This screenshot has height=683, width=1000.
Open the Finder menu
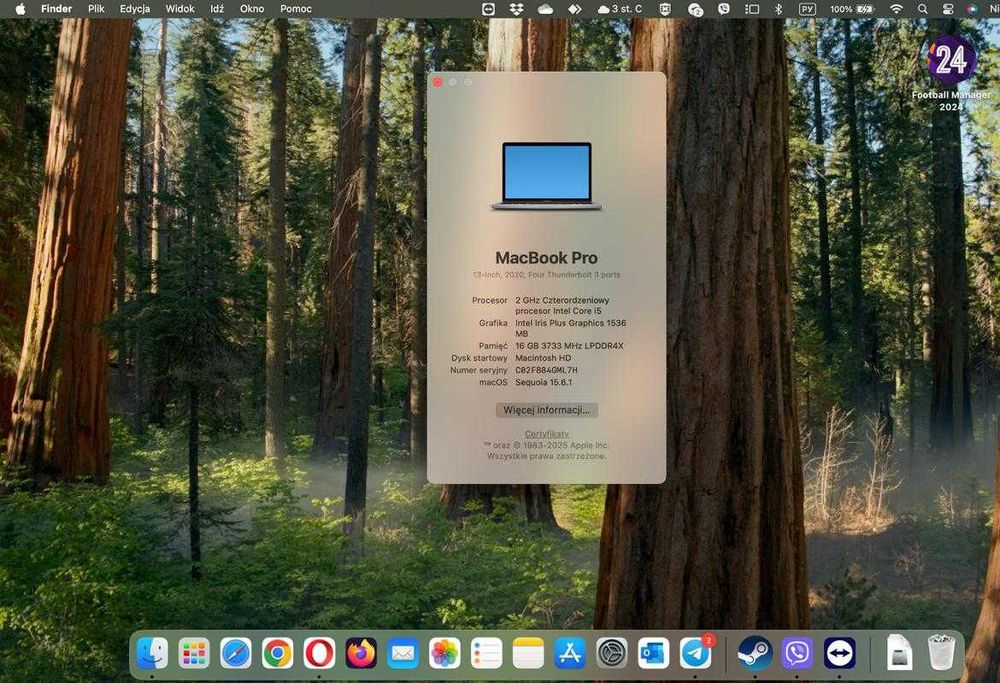coord(56,9)
